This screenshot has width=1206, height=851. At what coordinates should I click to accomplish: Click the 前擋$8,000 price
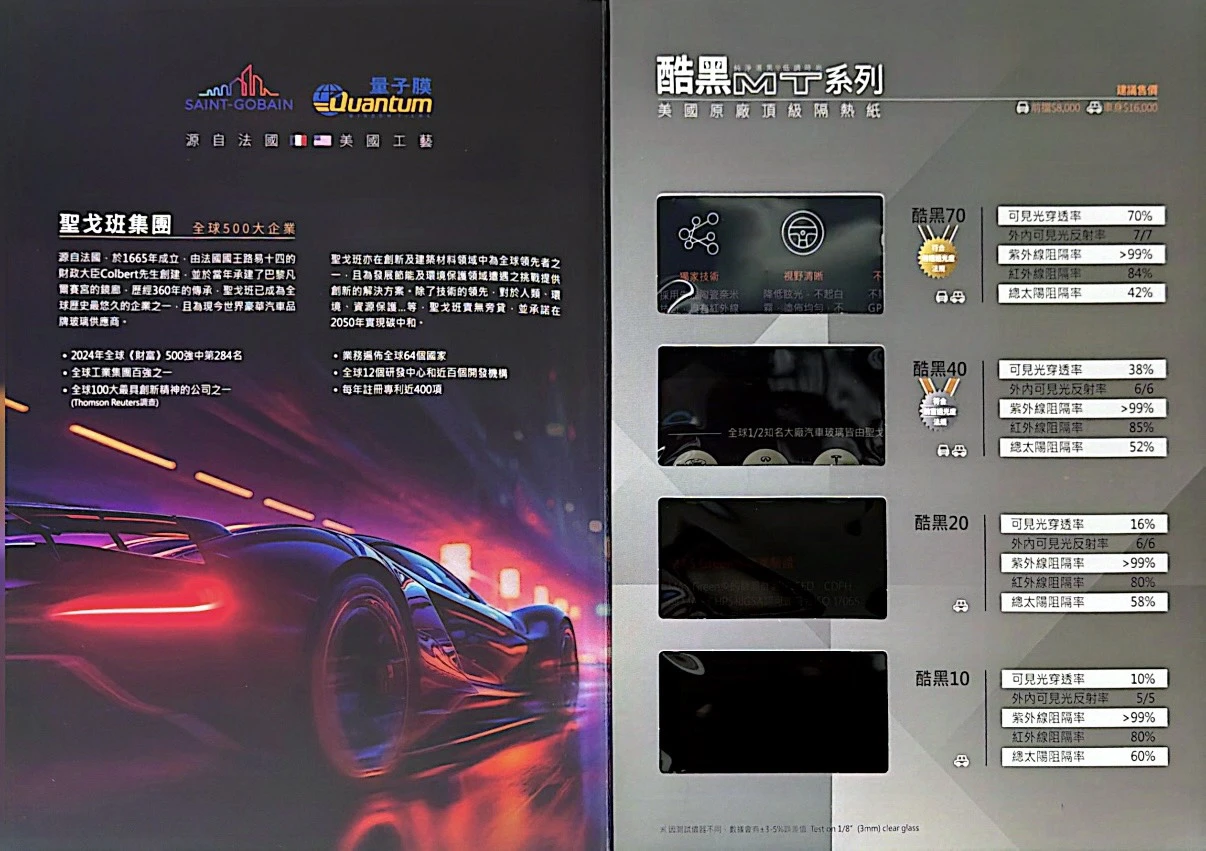1055,107
